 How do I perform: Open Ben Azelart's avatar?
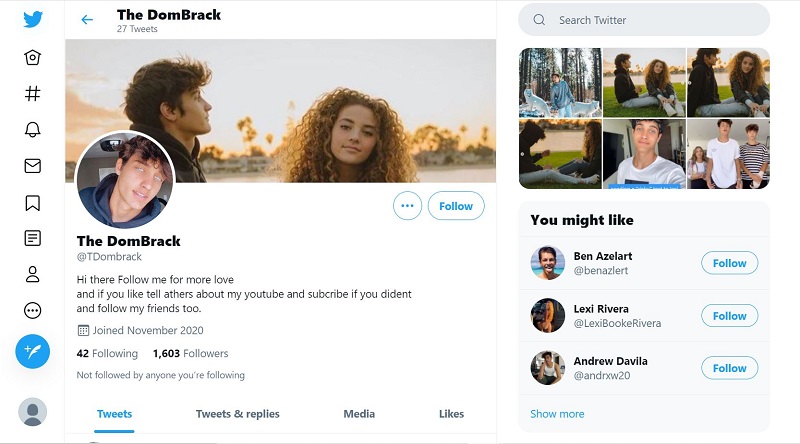(548, 263)
